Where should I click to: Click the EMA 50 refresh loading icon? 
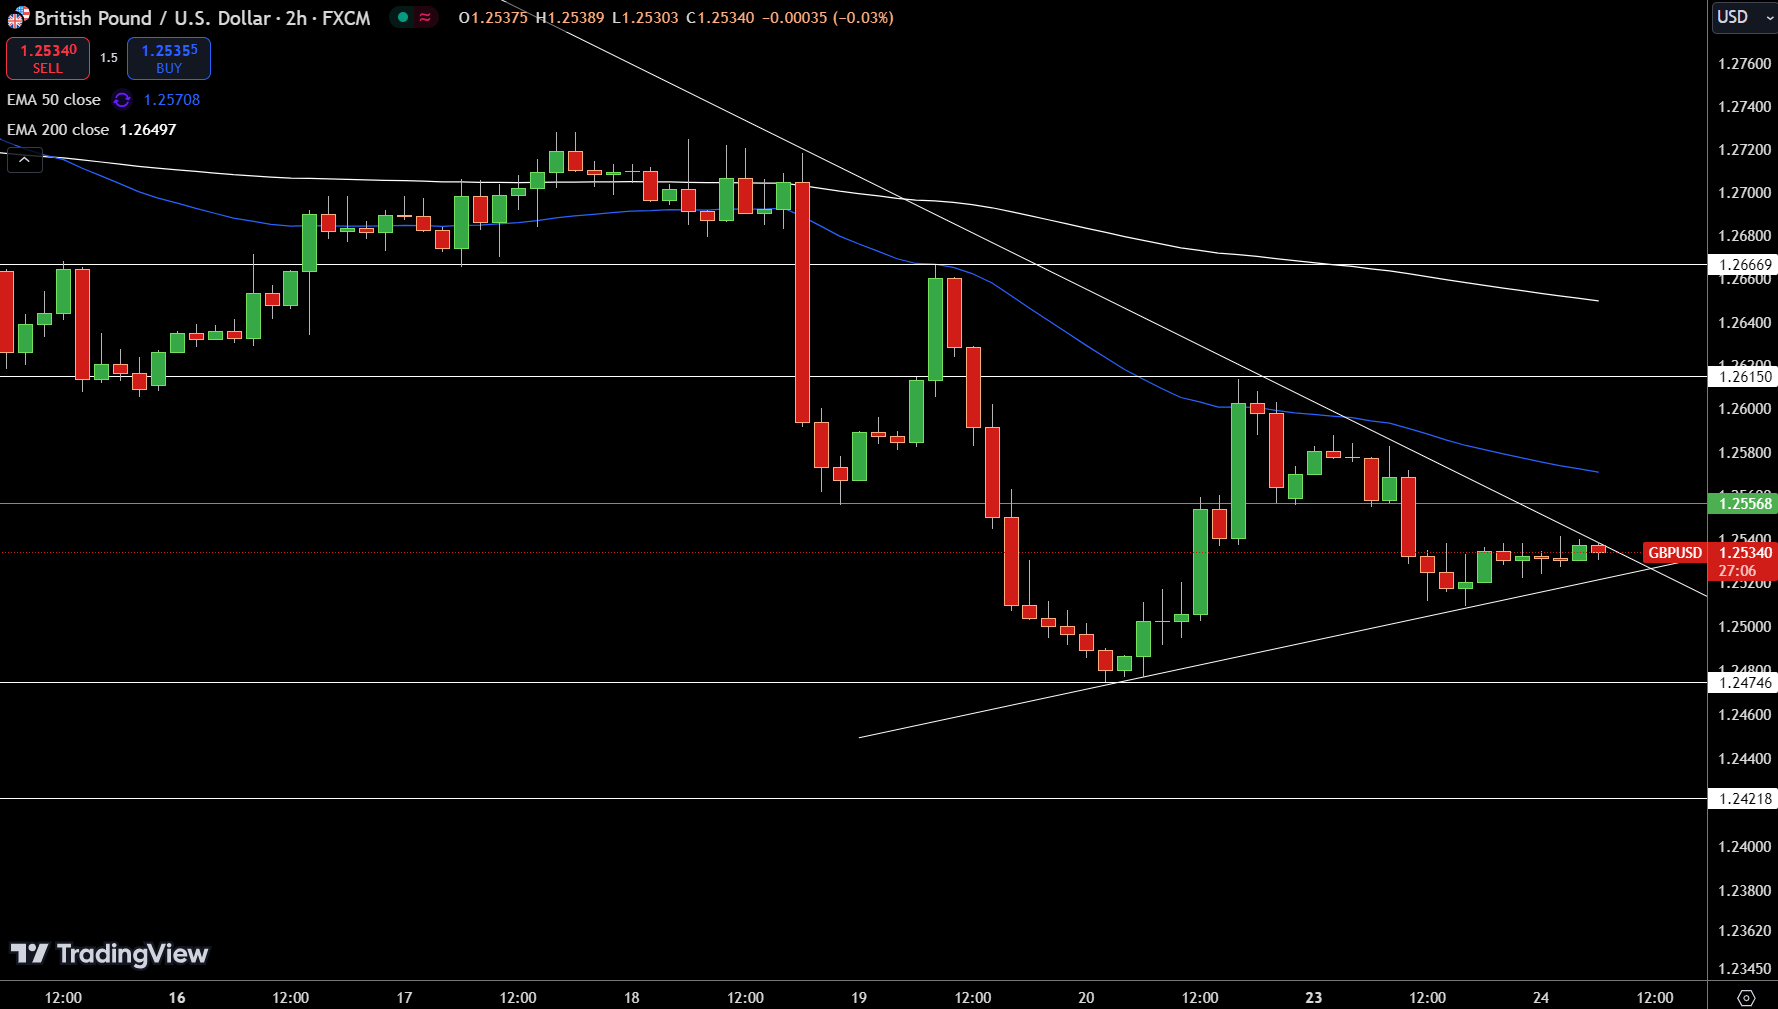122,100
